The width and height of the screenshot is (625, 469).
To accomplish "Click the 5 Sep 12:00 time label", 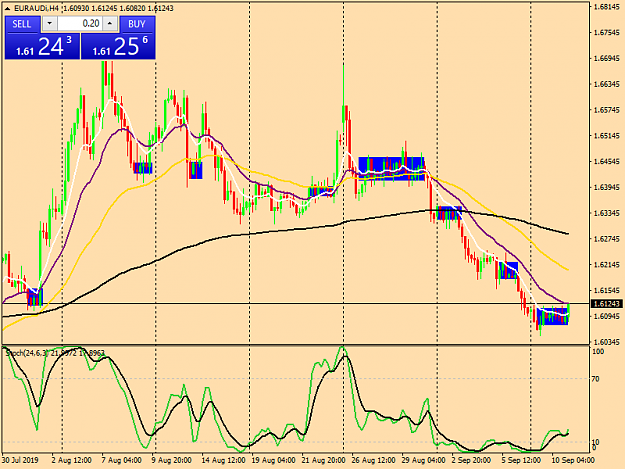I will (x=521, y=460).
